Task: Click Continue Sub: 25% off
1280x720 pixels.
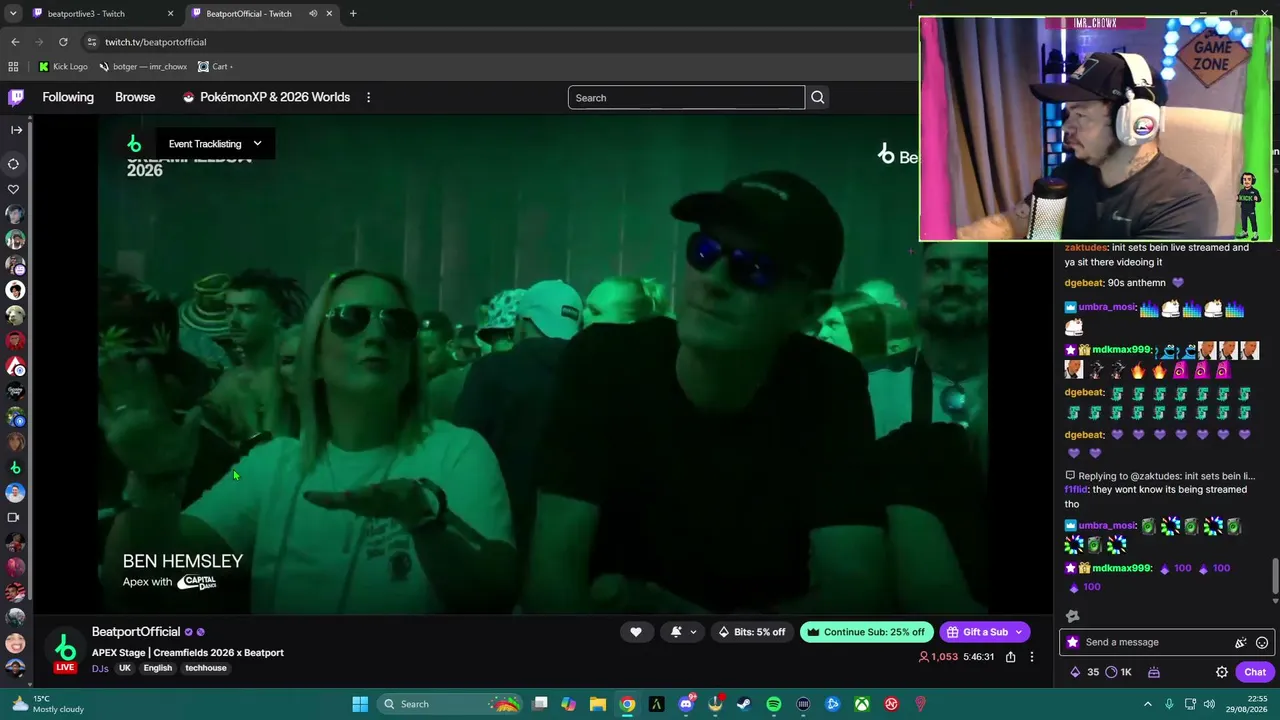Action: pyautogui.click(x=867, y=631)
